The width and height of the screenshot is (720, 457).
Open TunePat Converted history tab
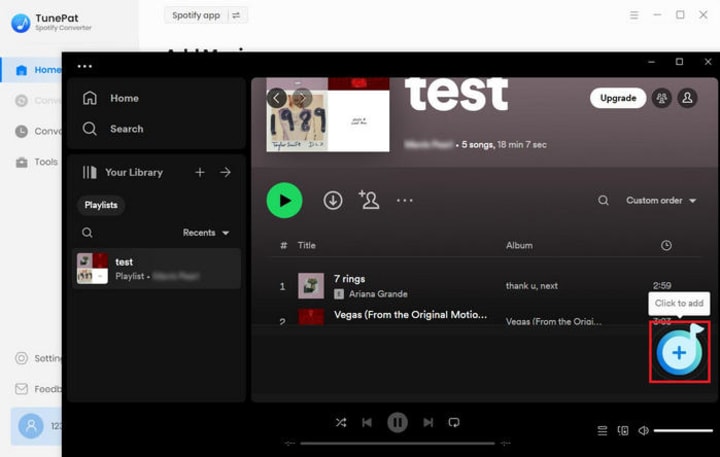38,131
